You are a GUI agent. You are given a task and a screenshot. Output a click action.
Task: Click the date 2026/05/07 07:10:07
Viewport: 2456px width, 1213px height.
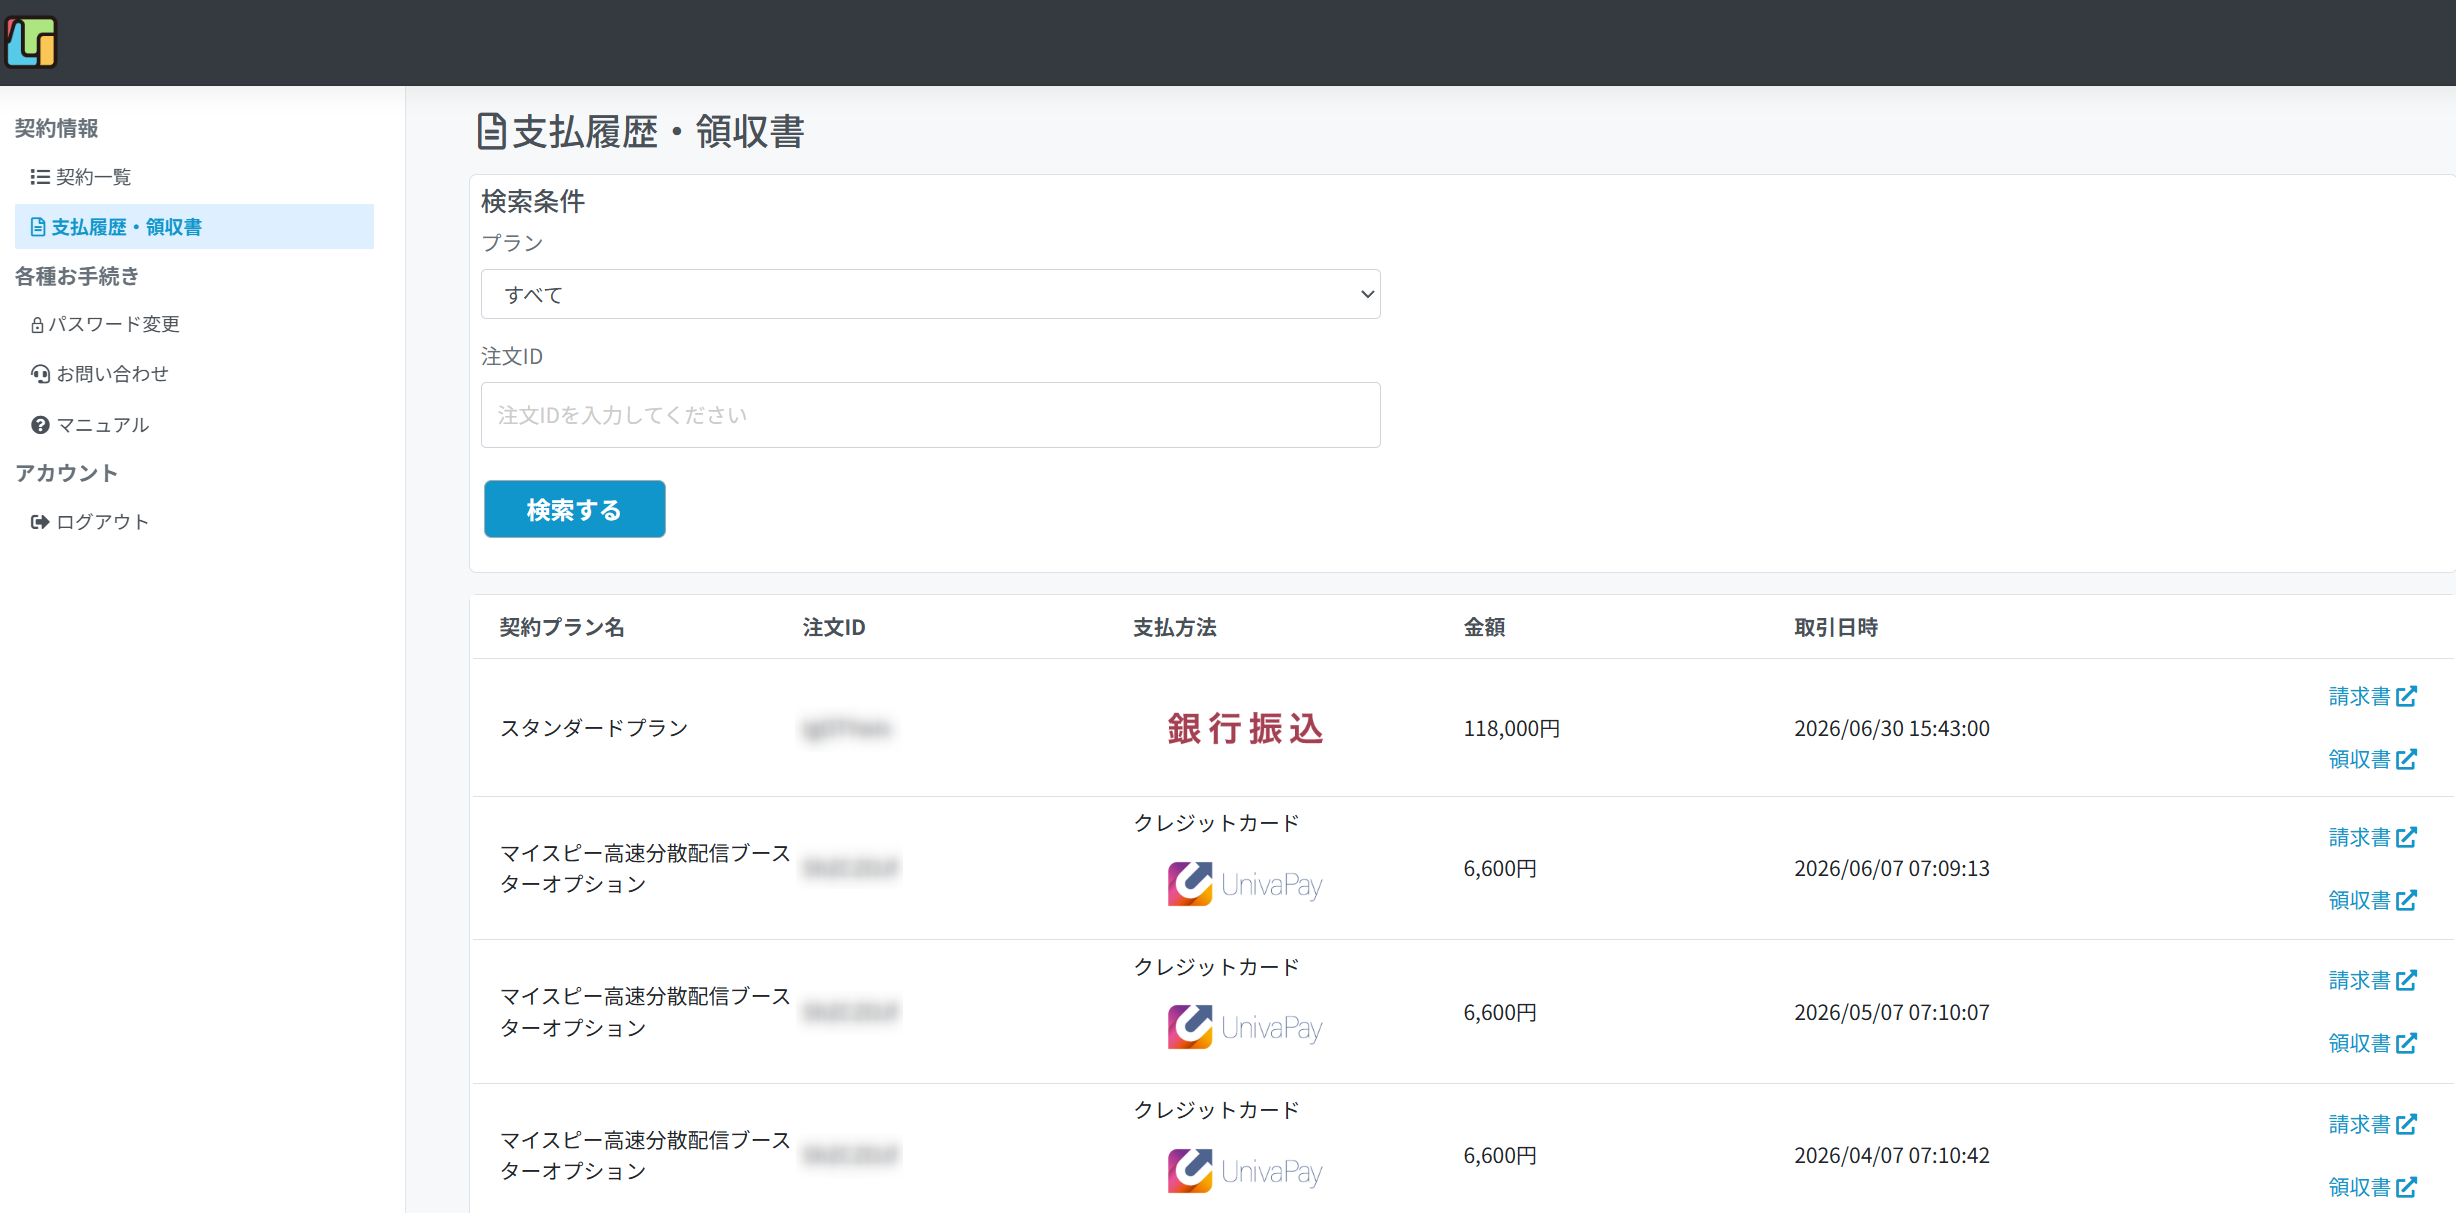(x=1892, y=1012)
